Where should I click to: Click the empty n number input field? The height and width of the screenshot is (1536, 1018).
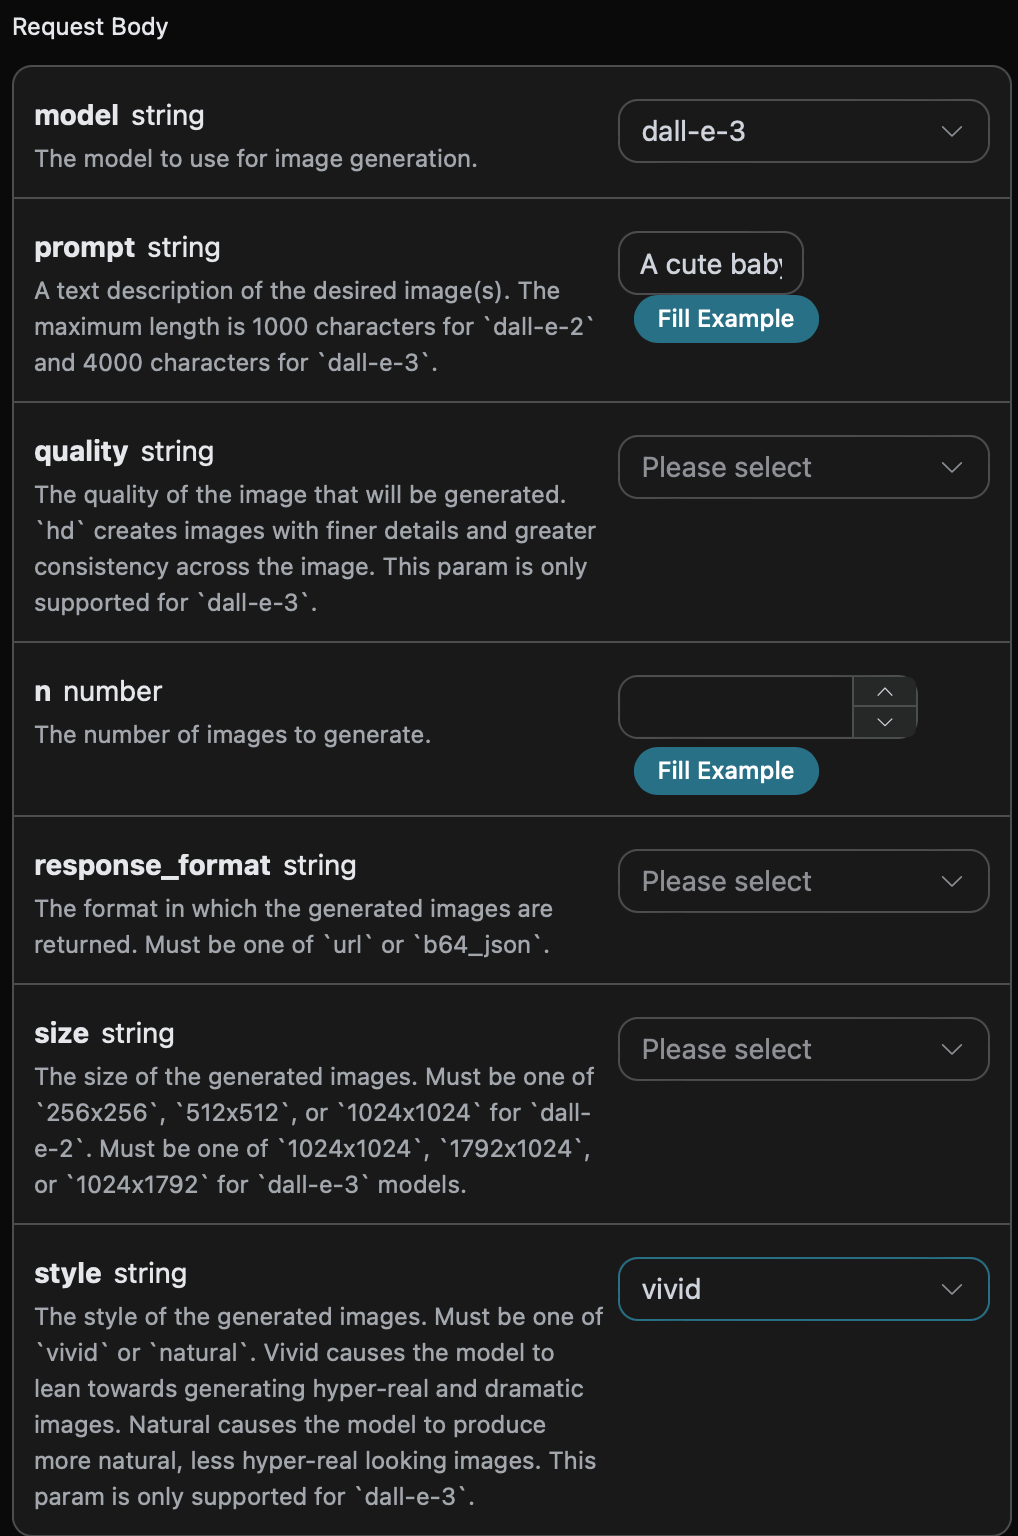click(x=735, y=707)
